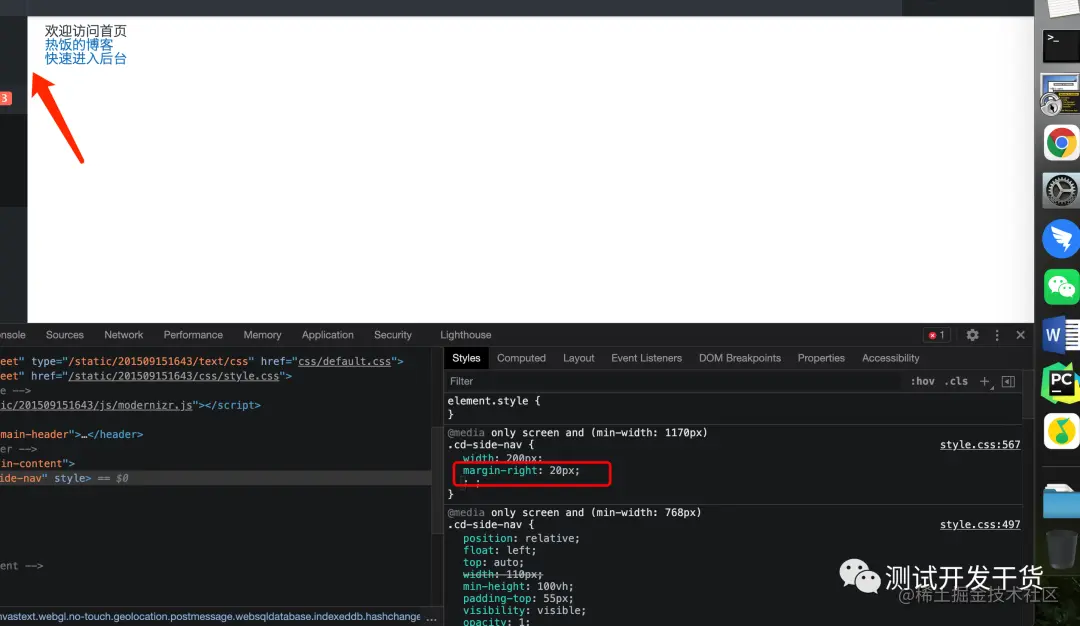Viewport: 1080px width, 626px height.
Task: Open the Downloads folder in dock
Action: point(1061,501)
